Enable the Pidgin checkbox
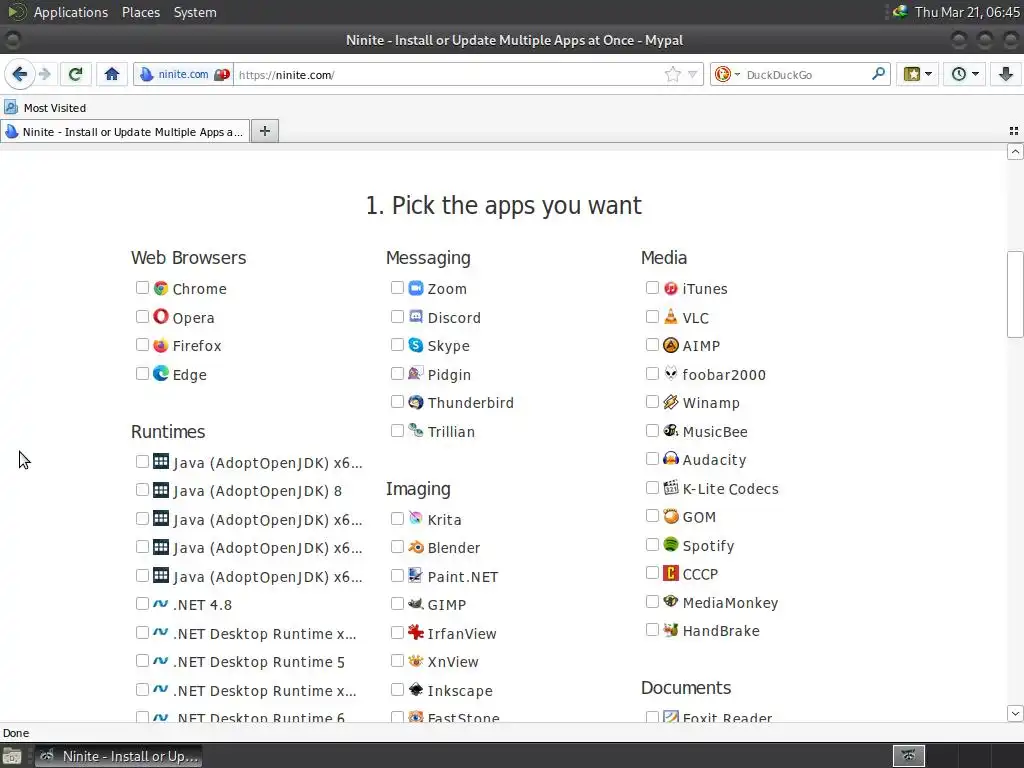1024x768 pixels. (397, 373)
